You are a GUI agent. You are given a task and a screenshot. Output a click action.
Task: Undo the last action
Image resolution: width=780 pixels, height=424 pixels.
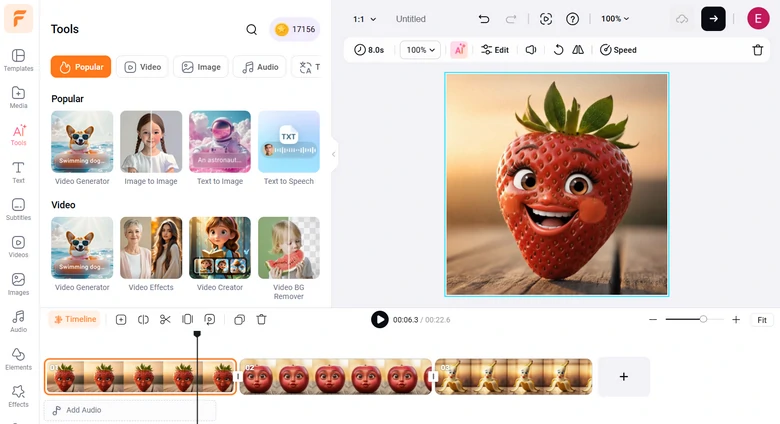[484, 19]
